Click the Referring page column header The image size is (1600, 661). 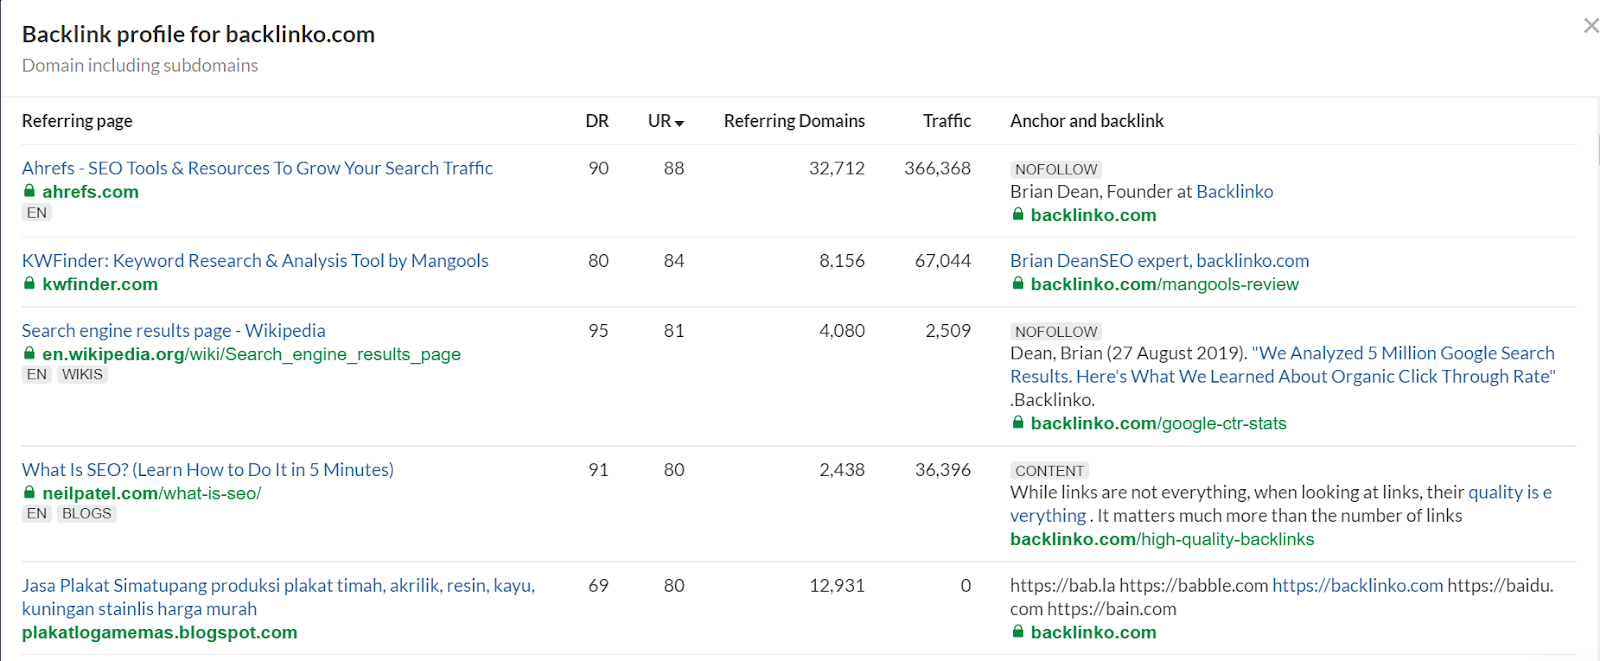(77, 121)
